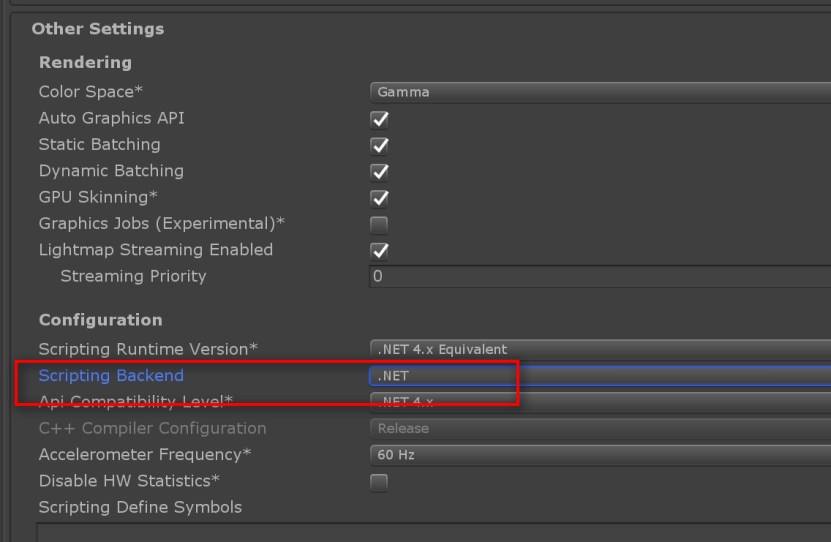Image resolution: width=831 pixels, height=542 pixels.
Task: Disable the Static Batching checkbox
Action: tap(379, 146)
